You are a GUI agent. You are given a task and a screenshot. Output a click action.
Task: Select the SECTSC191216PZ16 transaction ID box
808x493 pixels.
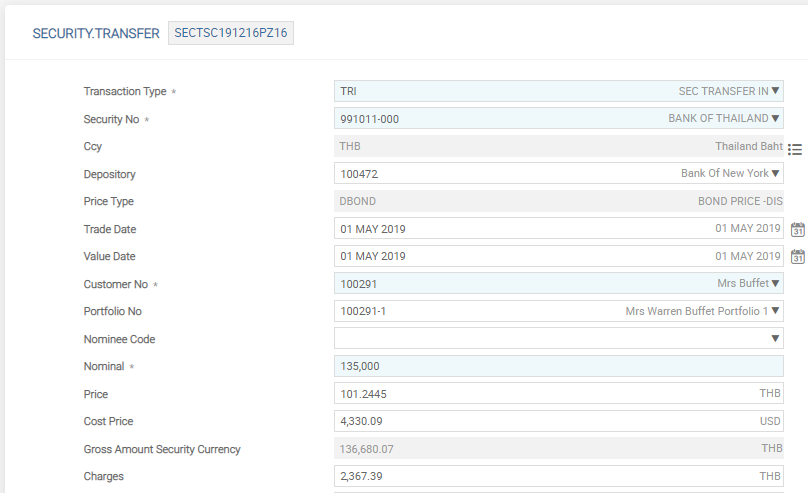click(230, 33)
